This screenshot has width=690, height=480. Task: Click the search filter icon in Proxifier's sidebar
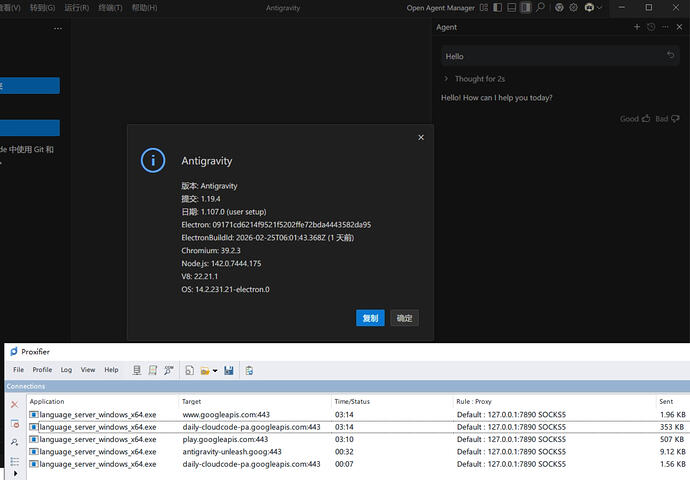pos(15,442)
